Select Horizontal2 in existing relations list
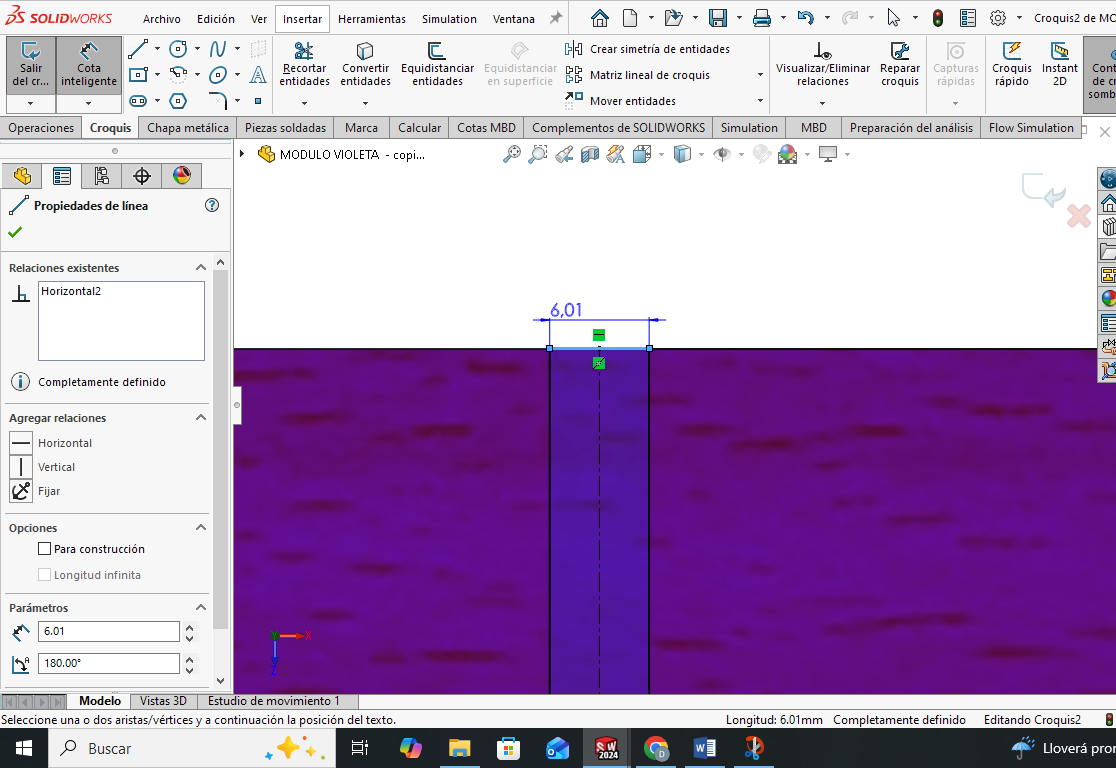Viewport: 1116px width, 768px height. tap(71, 291)
